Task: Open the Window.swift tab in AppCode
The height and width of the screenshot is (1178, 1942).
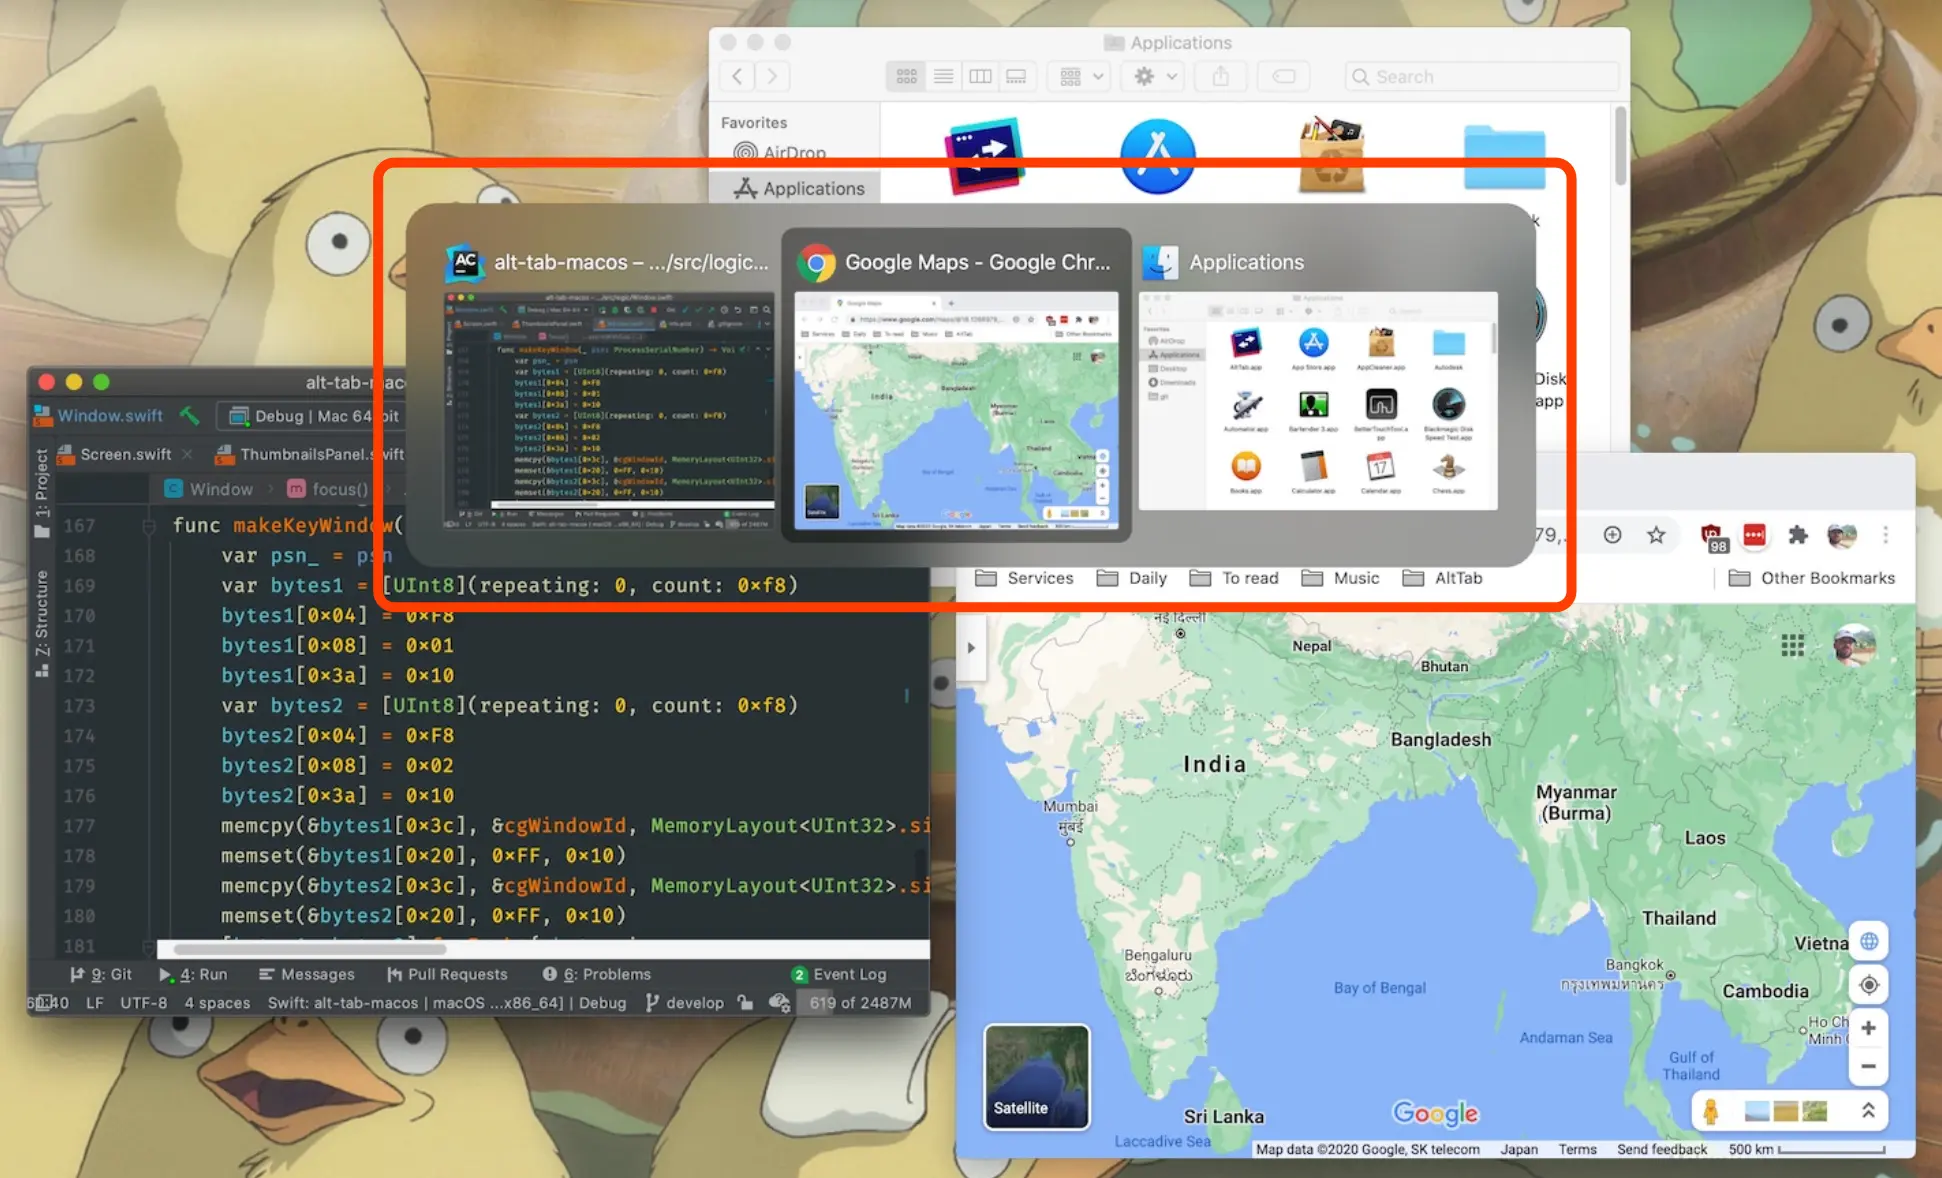Action: [99, 415]
